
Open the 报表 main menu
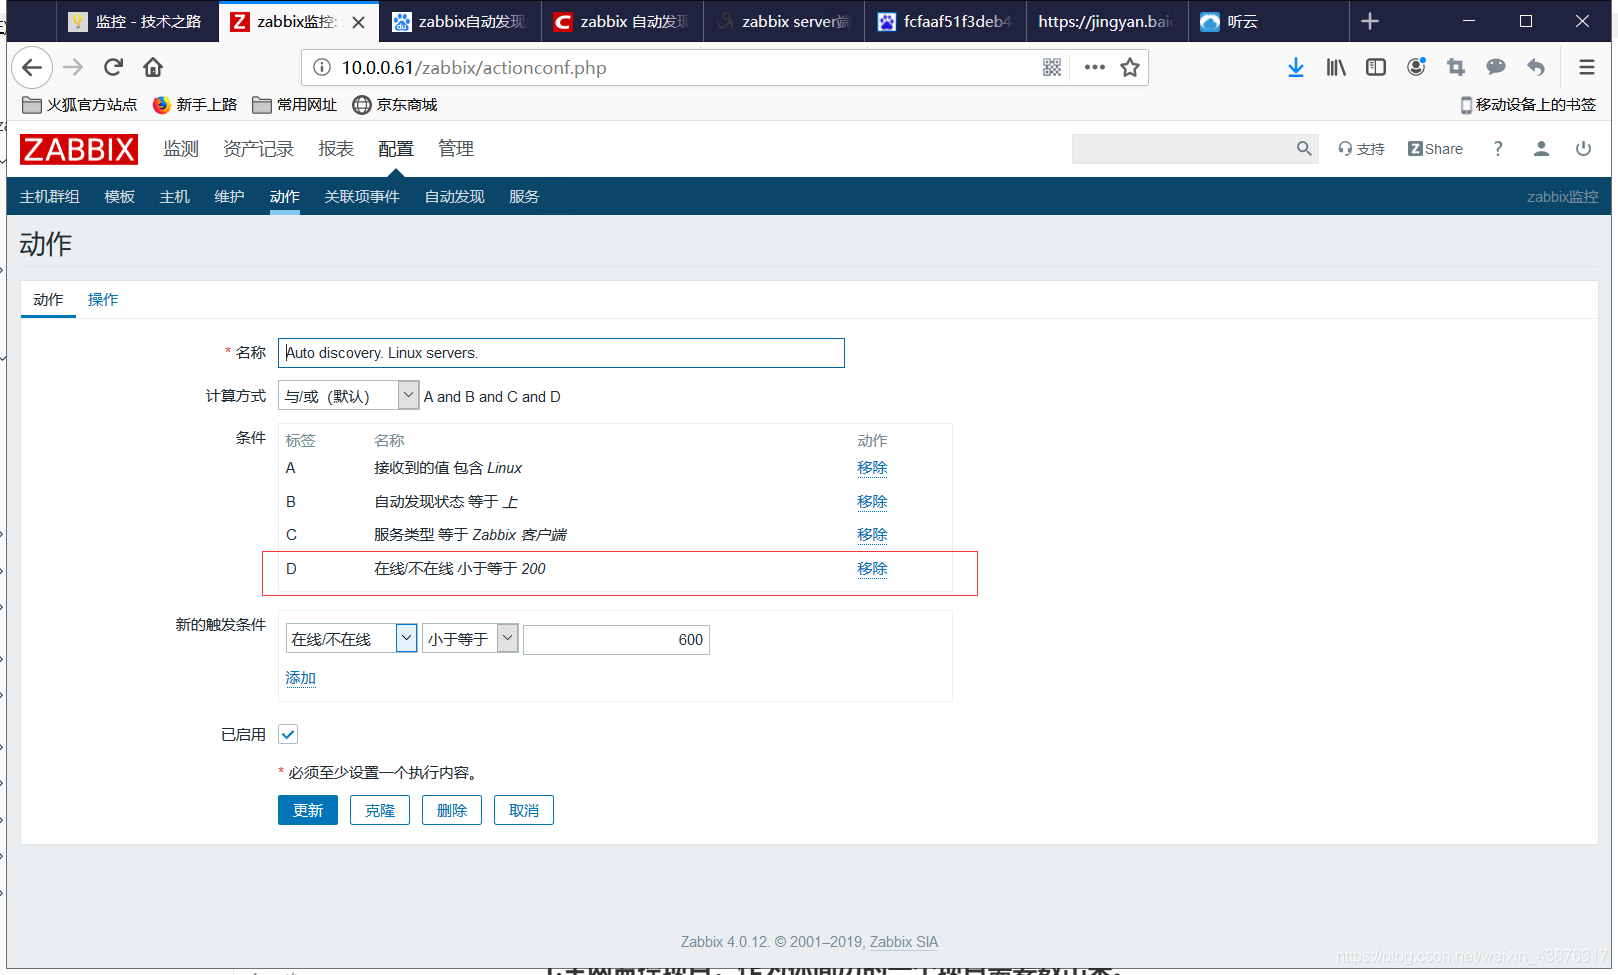pyautogui.click(x=336, y=148)
